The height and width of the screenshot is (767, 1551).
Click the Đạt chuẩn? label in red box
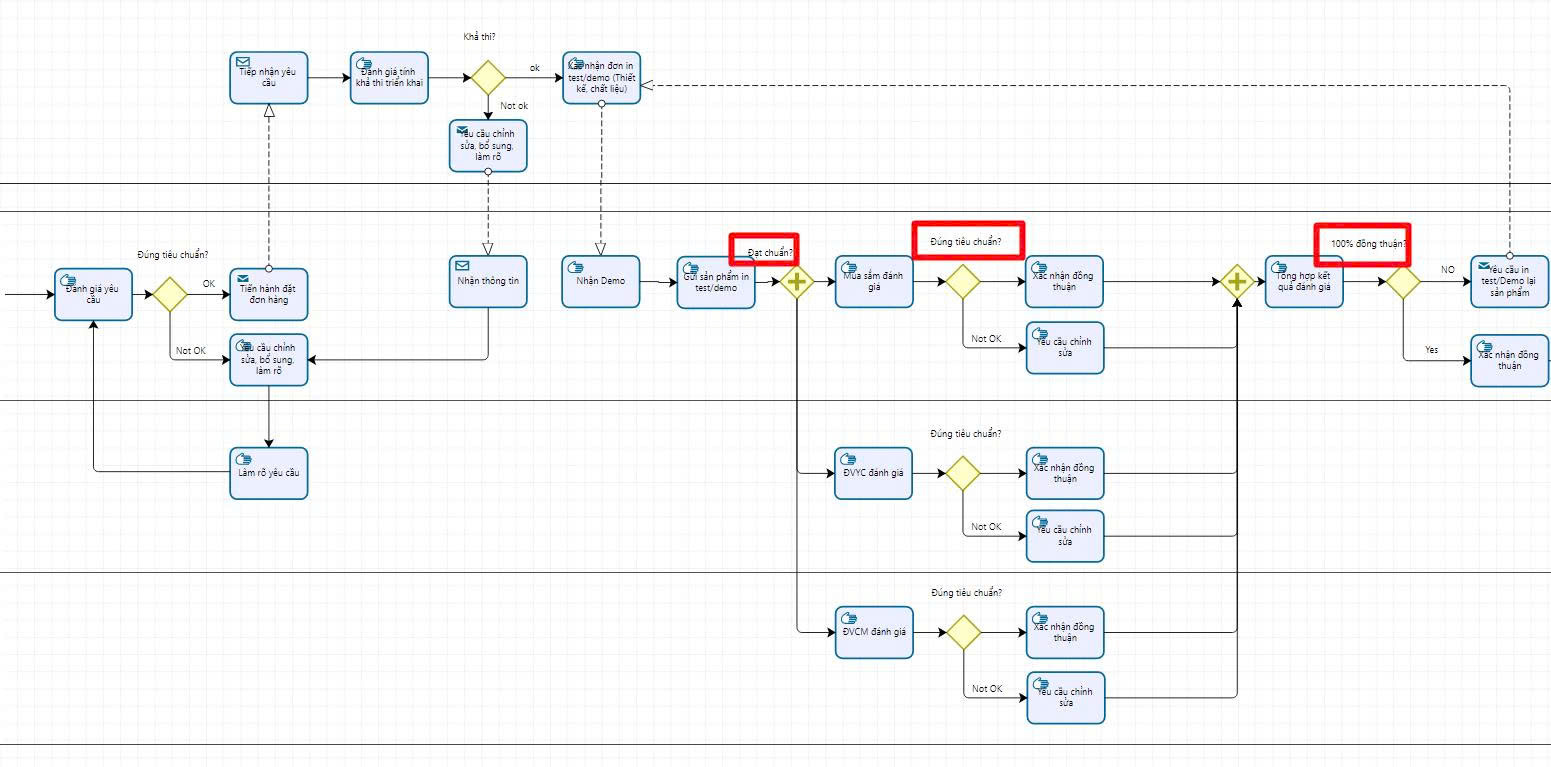pos(770,253)
